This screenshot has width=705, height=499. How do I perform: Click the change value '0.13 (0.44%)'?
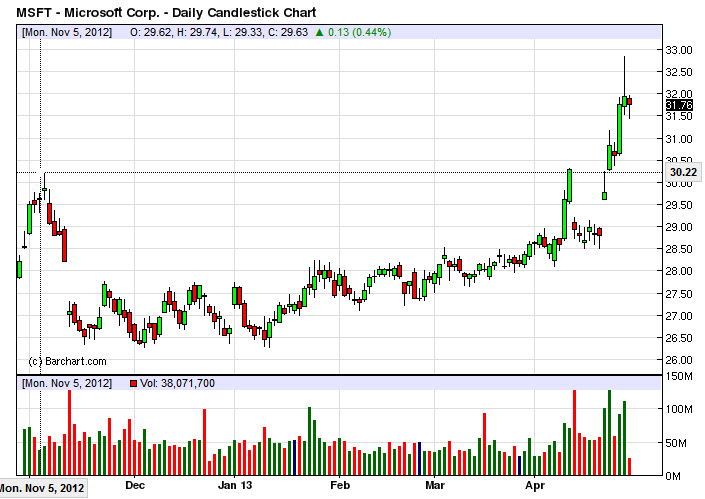359,32
